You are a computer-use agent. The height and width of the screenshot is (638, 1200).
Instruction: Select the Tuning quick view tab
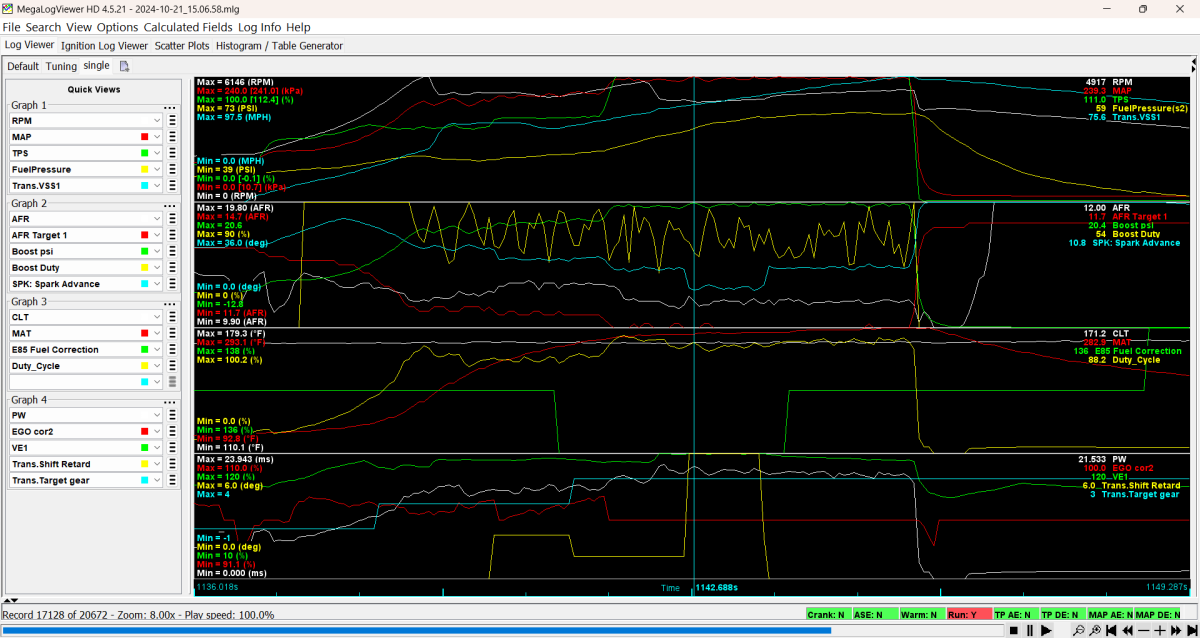click(x=61, y=66)
